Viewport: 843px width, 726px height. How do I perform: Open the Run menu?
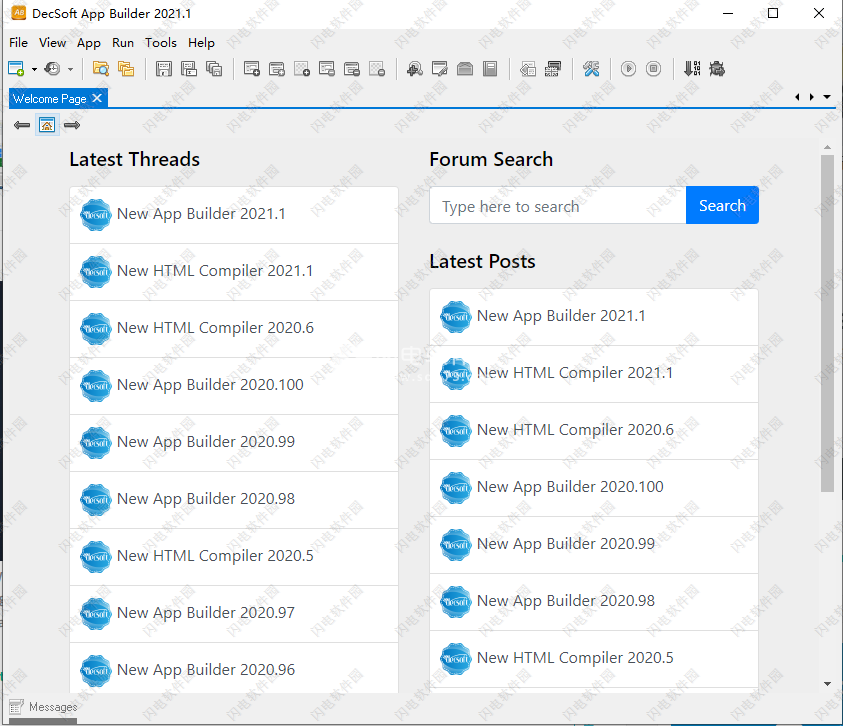point(123,42)
